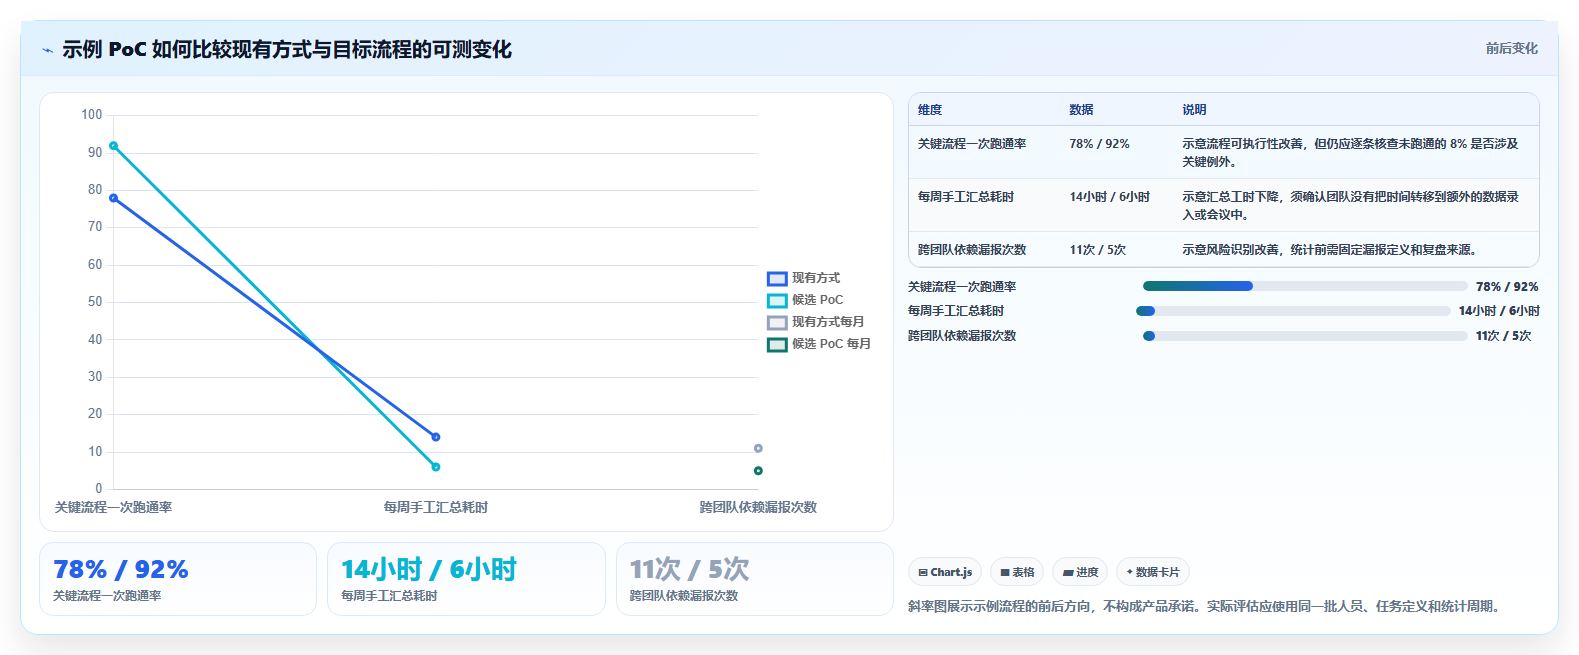Open the 78% / 92% data card
The width and height of the screenshot is (1579, 655).
point(178,579)
